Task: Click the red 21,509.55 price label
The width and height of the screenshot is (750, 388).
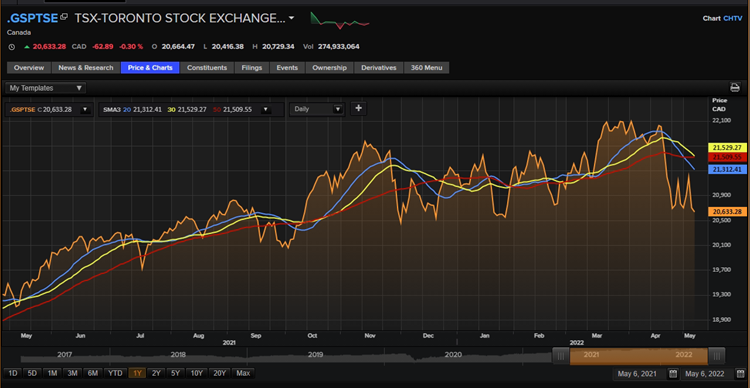Action: (727, 157)
